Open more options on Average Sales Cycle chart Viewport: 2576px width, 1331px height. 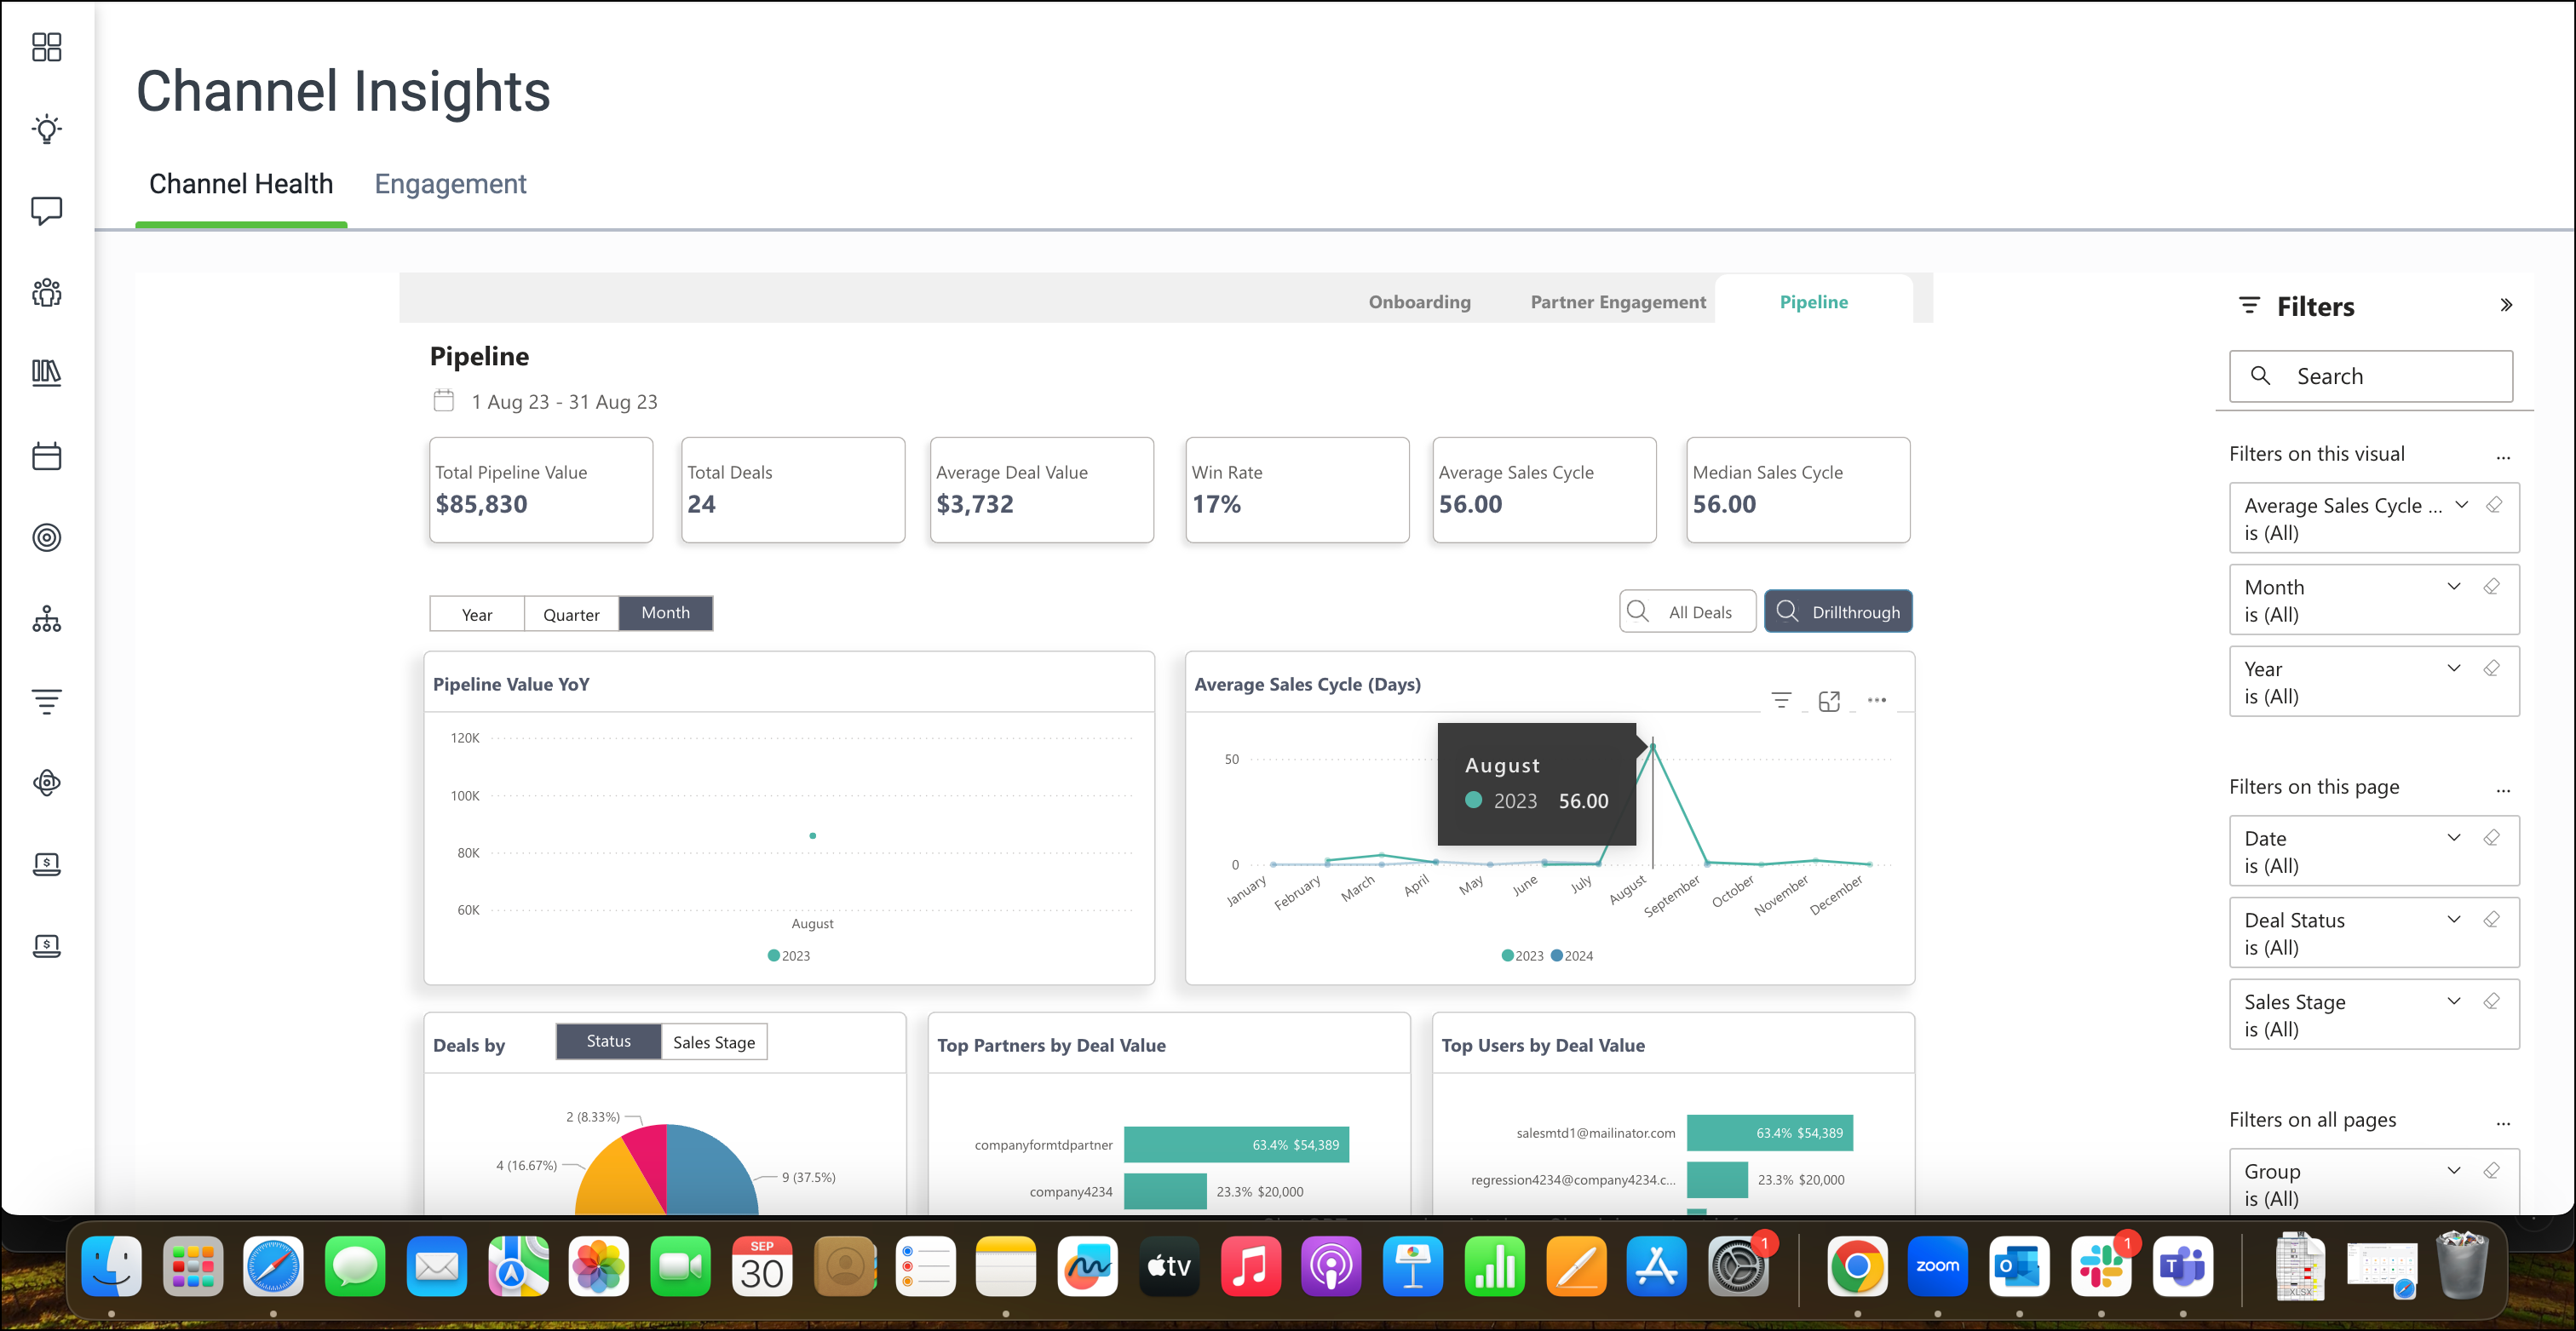1877,700
